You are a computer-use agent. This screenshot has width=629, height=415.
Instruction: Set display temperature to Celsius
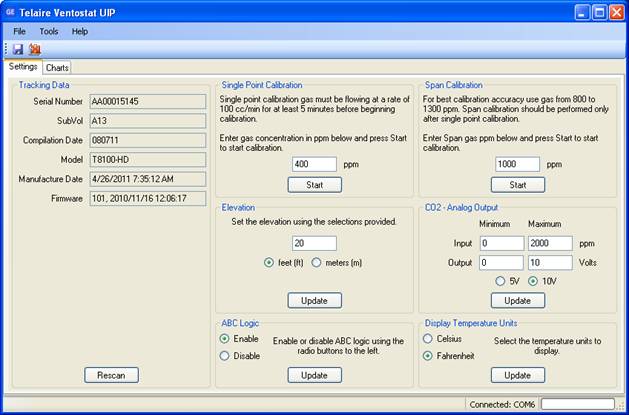(x=429, y=338)
